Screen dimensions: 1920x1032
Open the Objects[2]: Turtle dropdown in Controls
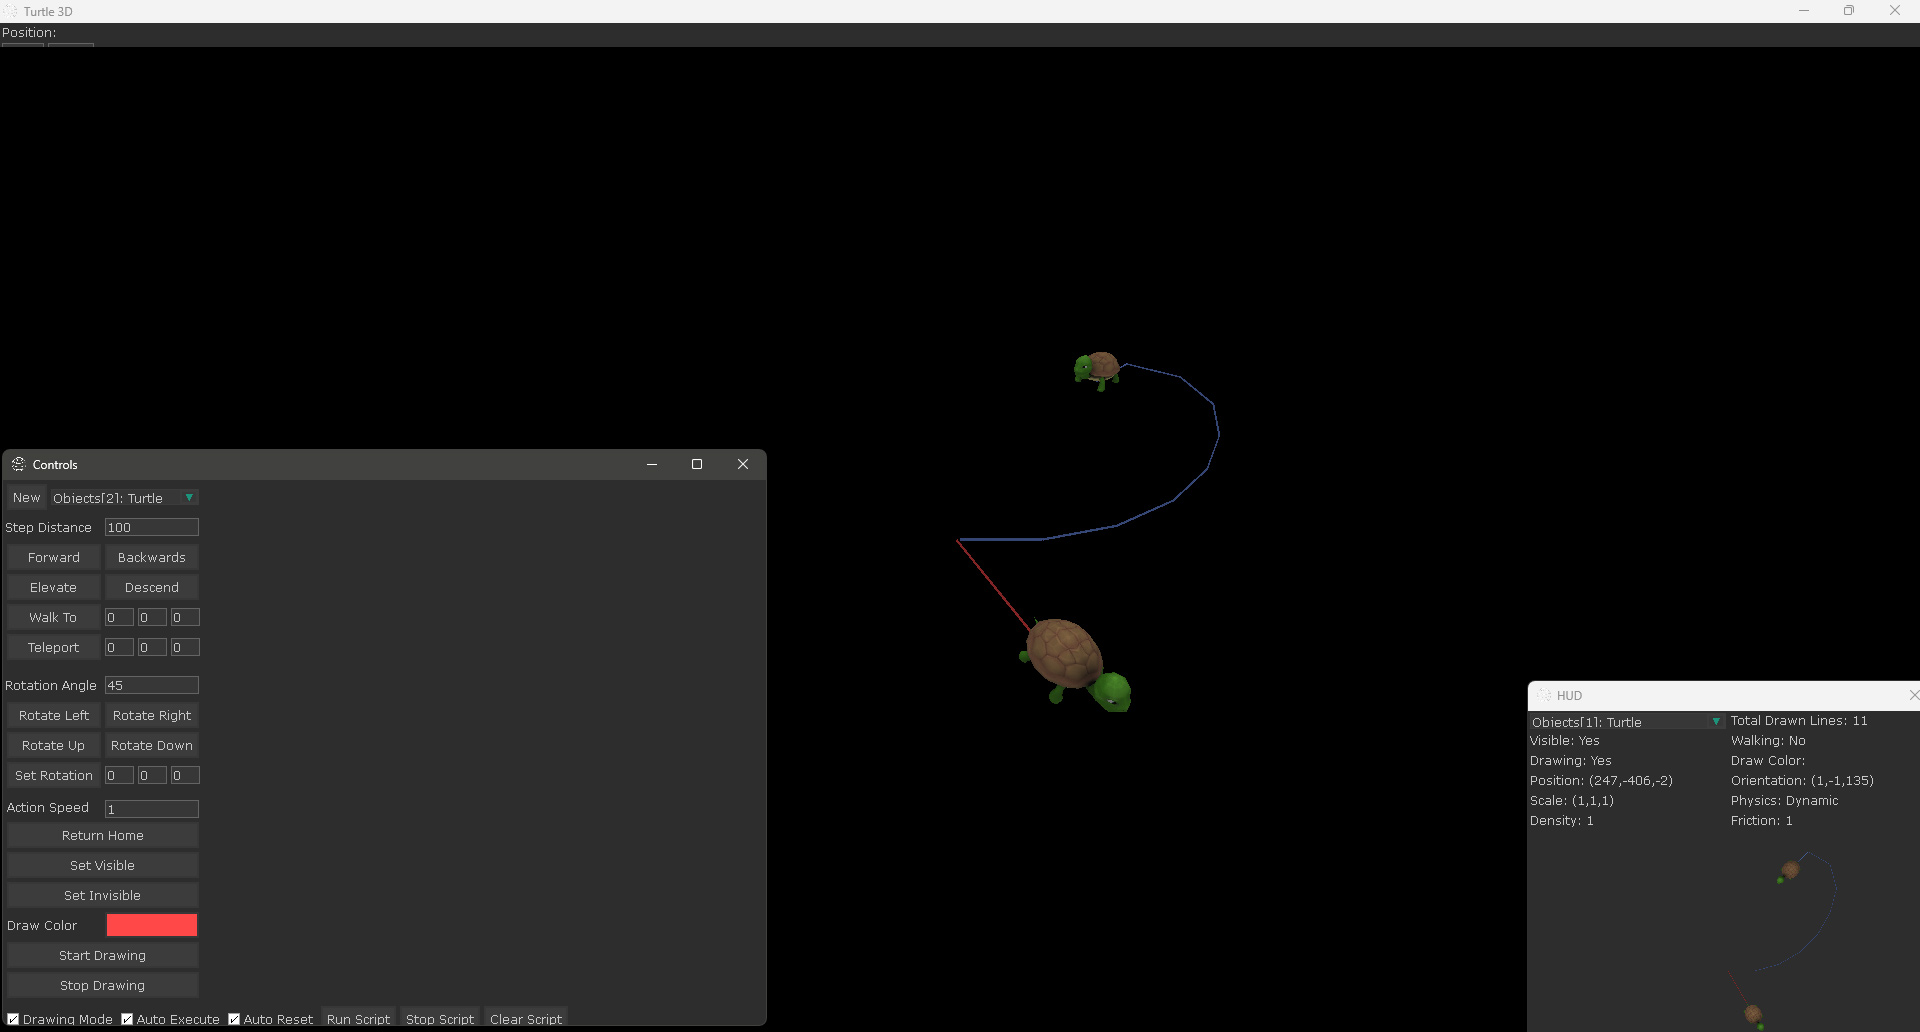124,498
